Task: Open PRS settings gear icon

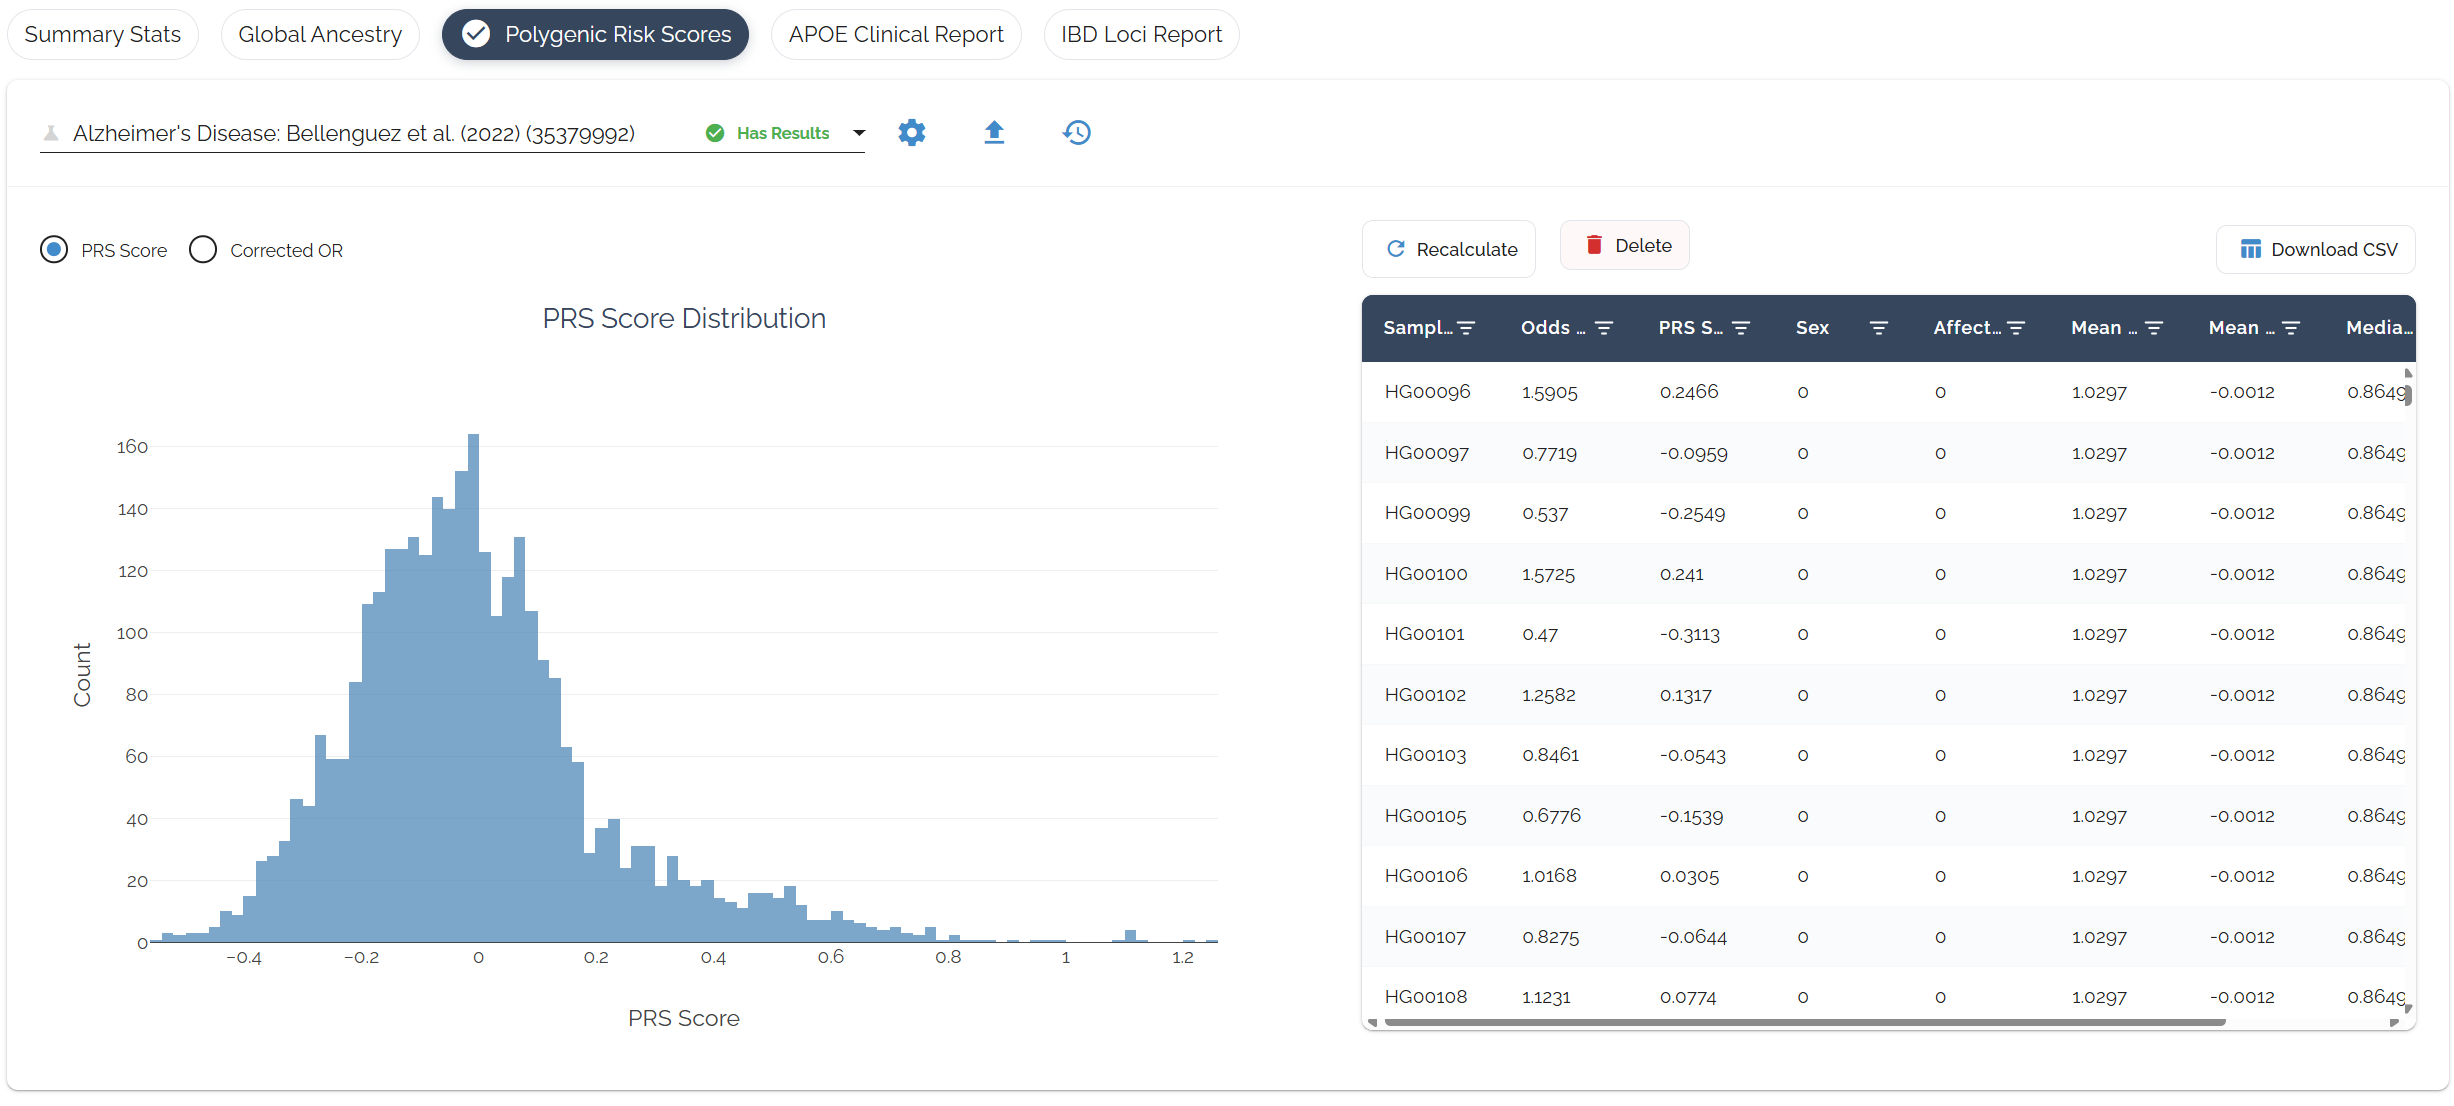Action: (911, 133)
